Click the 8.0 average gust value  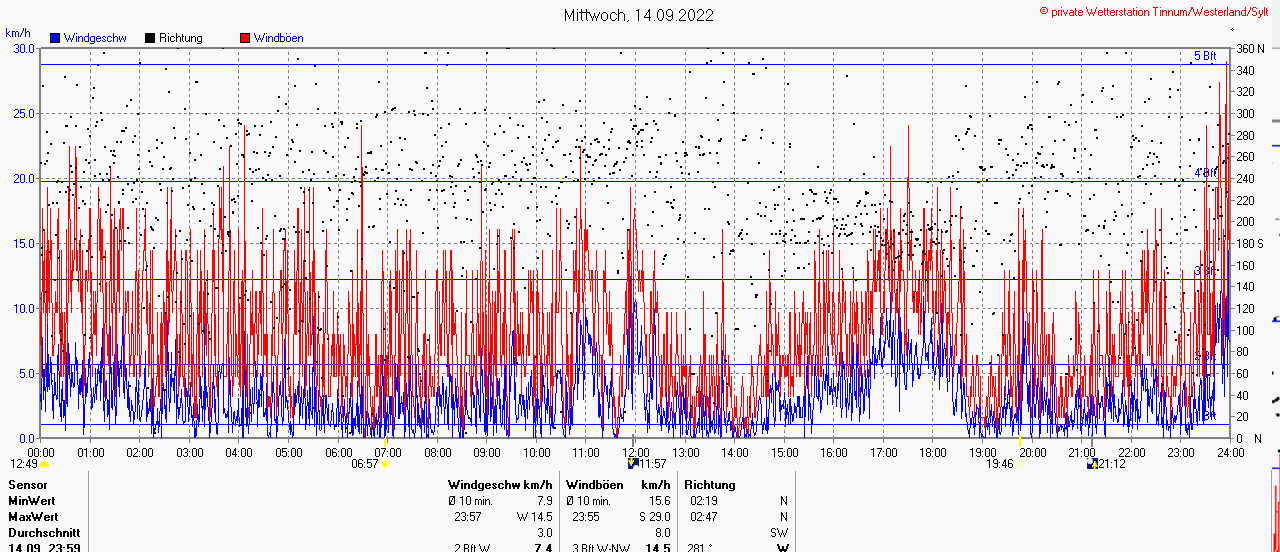pos(663,533)
